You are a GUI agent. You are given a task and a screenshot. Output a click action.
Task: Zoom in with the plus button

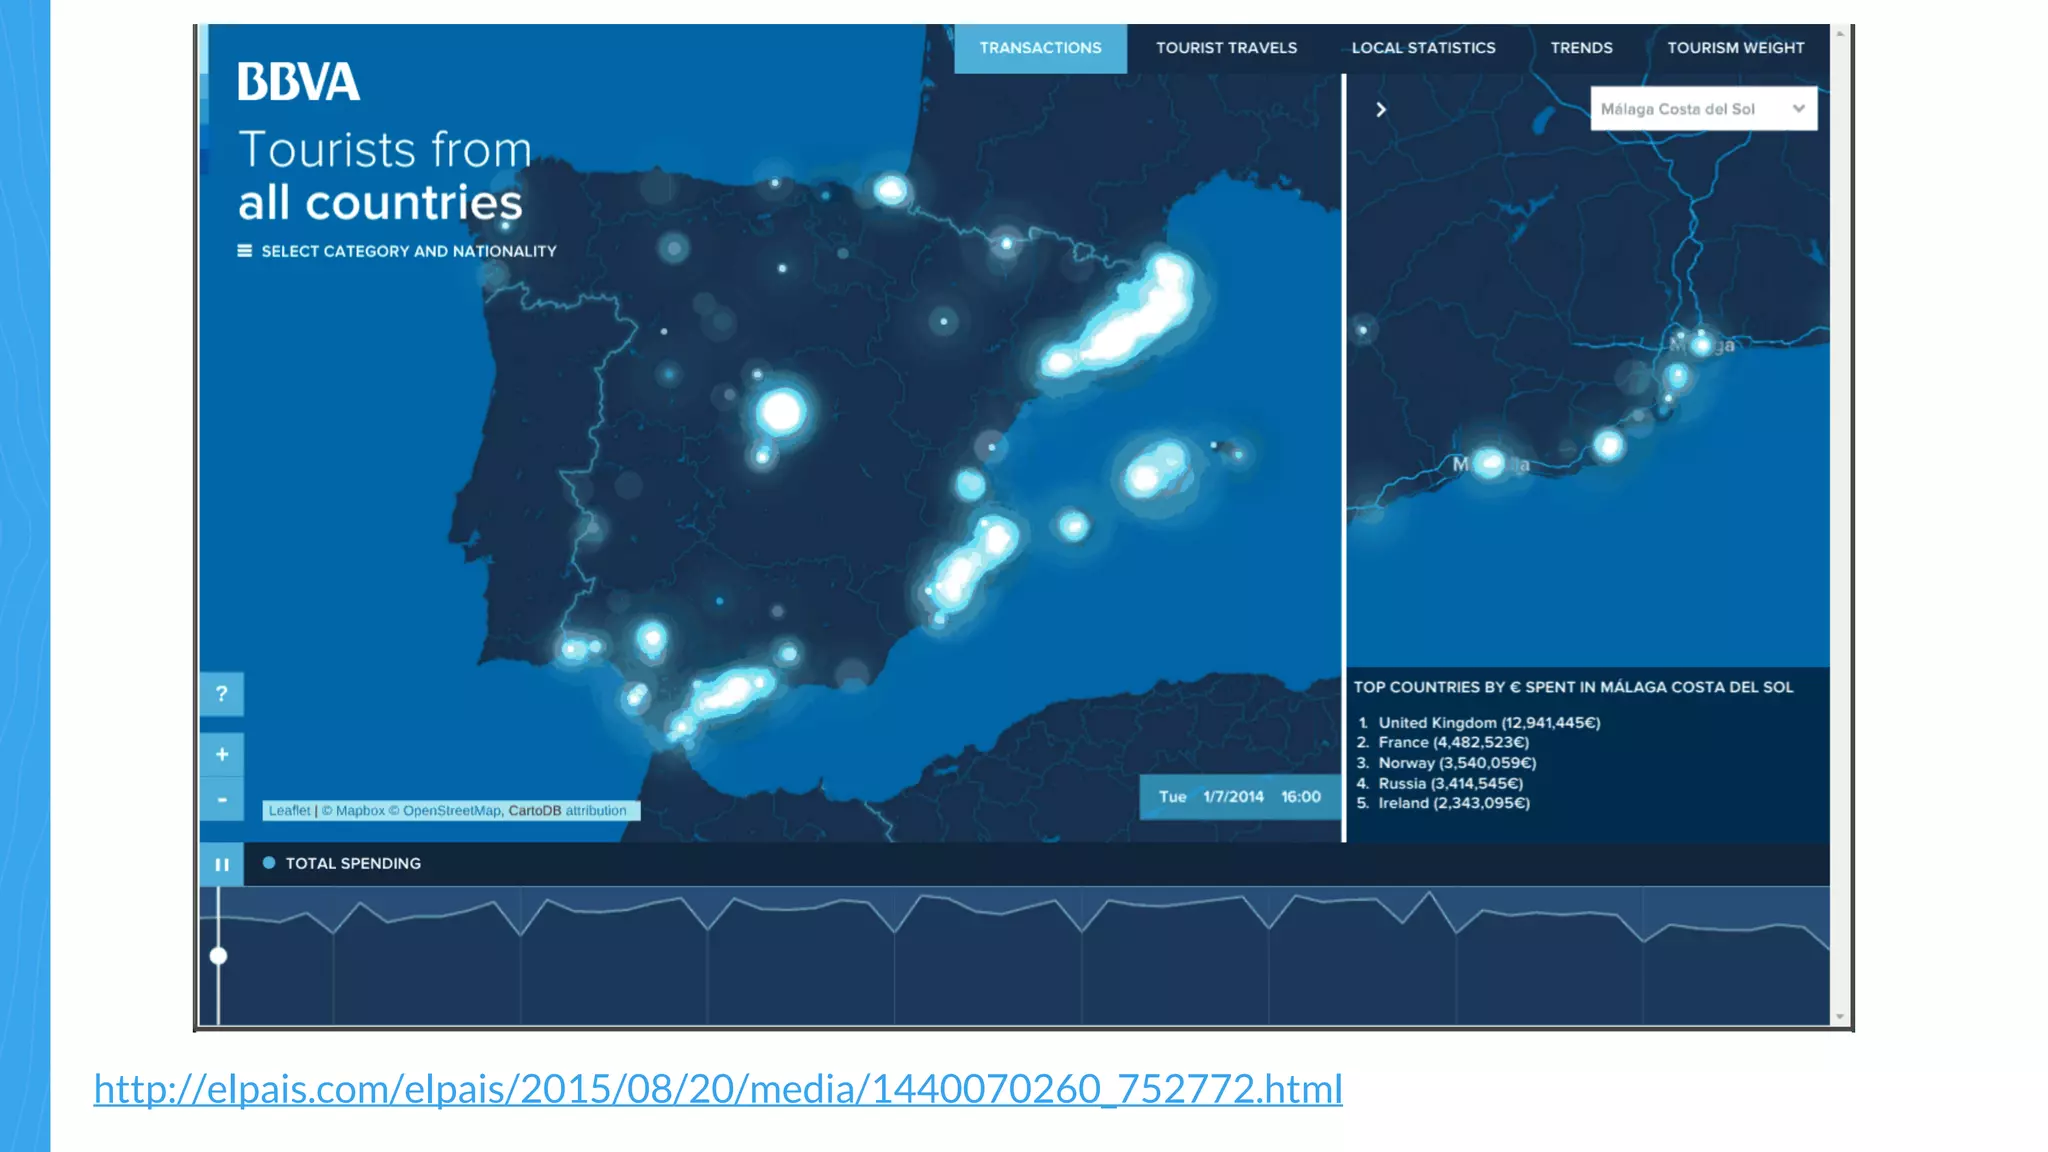coord(222,754)
